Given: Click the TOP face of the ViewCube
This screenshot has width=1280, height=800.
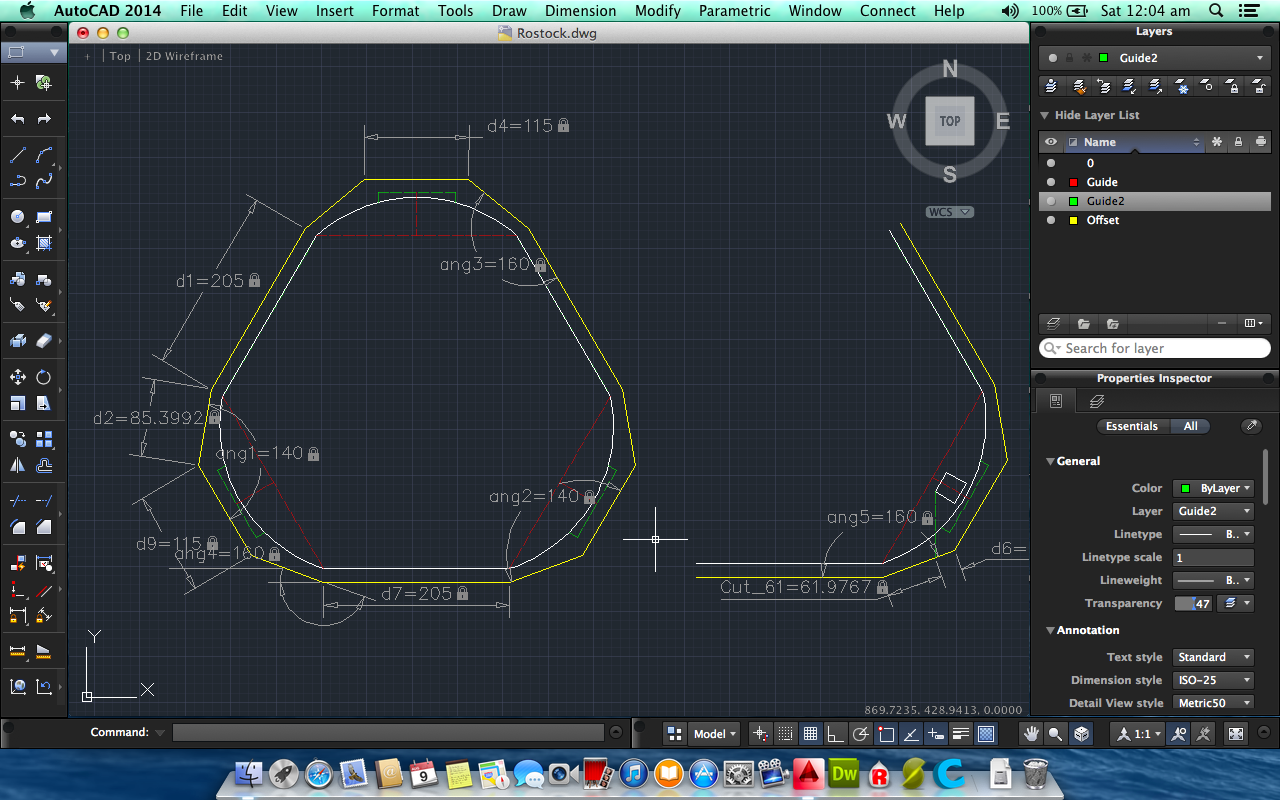Looking at the screenshot, I should click(949, 121).
